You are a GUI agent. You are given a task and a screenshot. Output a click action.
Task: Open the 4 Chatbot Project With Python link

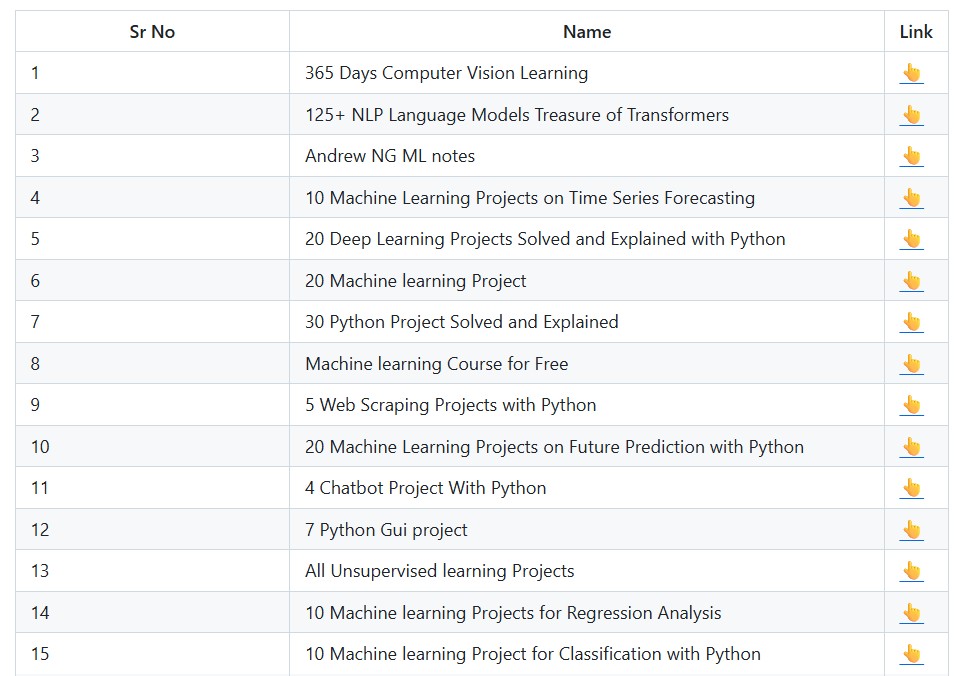point(911,488)
